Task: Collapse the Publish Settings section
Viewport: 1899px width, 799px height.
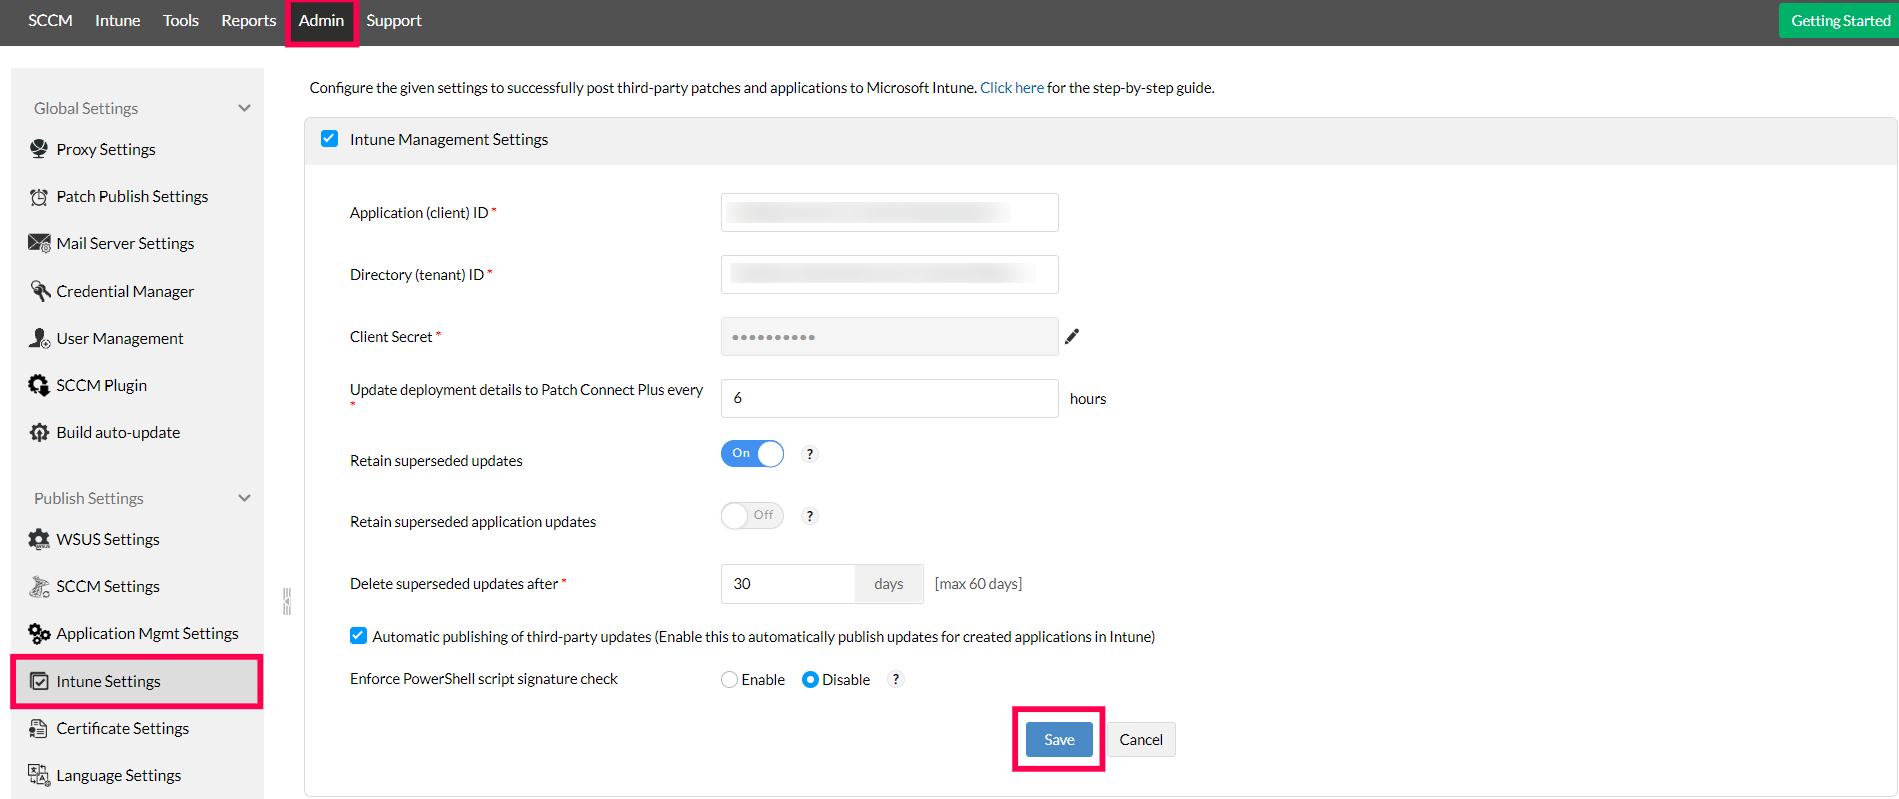Action: click(x=244, y=498)
